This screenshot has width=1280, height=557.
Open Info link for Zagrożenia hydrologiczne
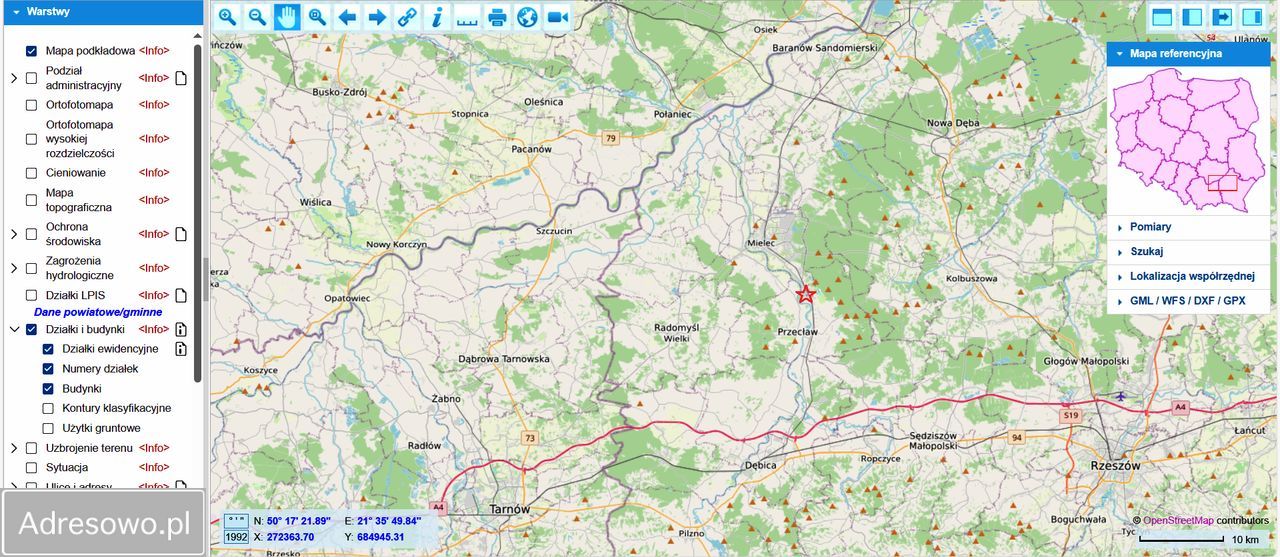coord(154,268)
